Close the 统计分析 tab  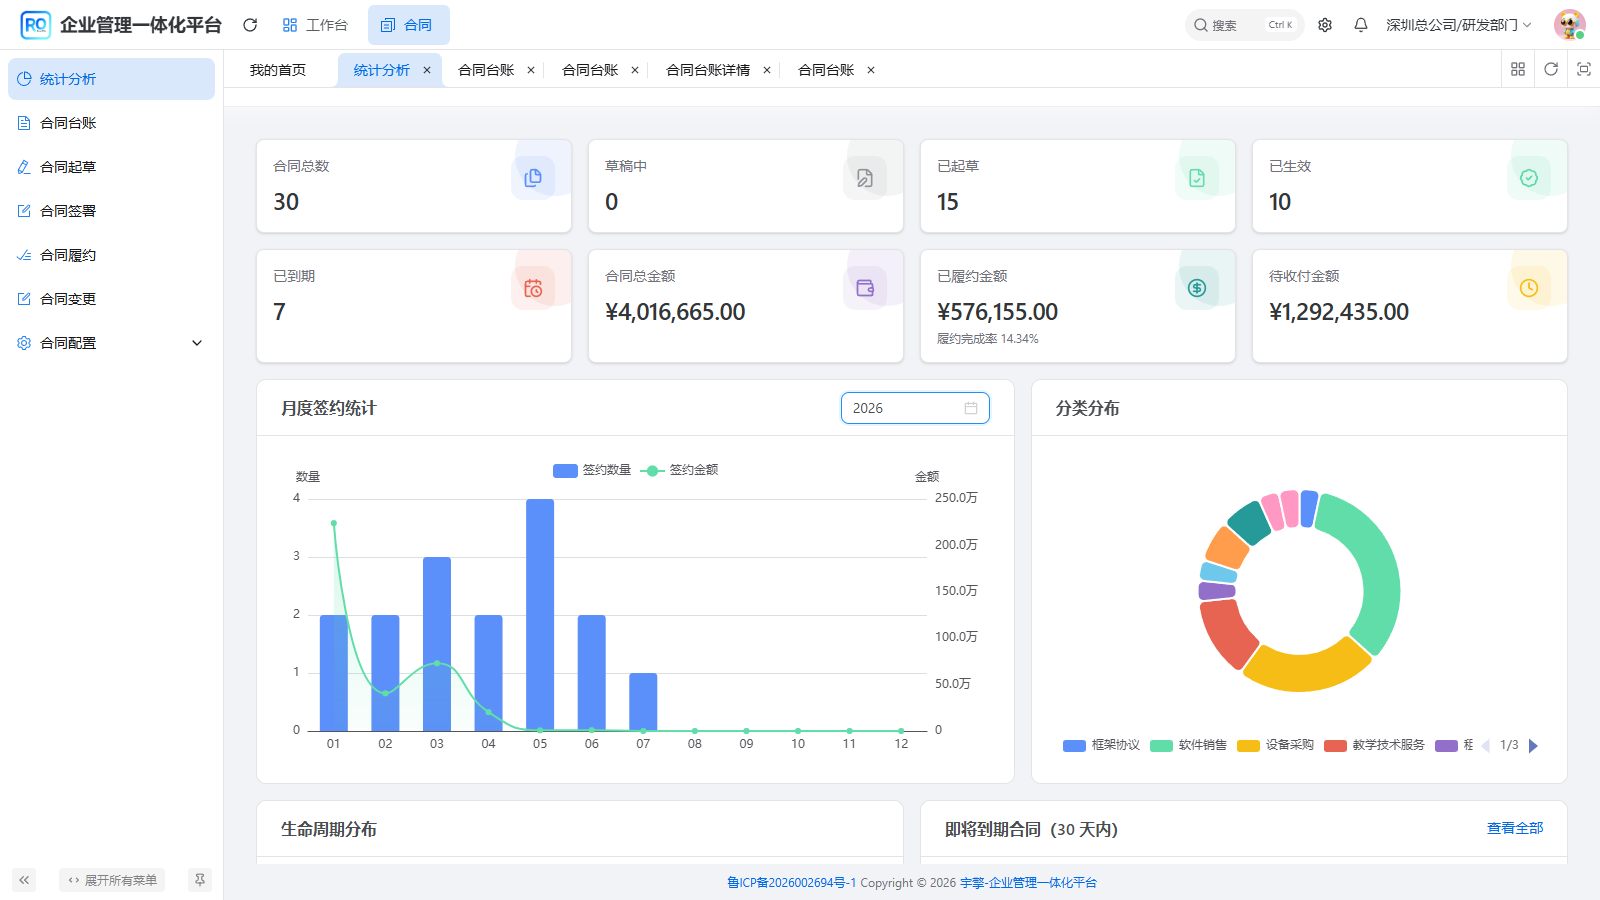pyautogui.click(x=427, y=70)
